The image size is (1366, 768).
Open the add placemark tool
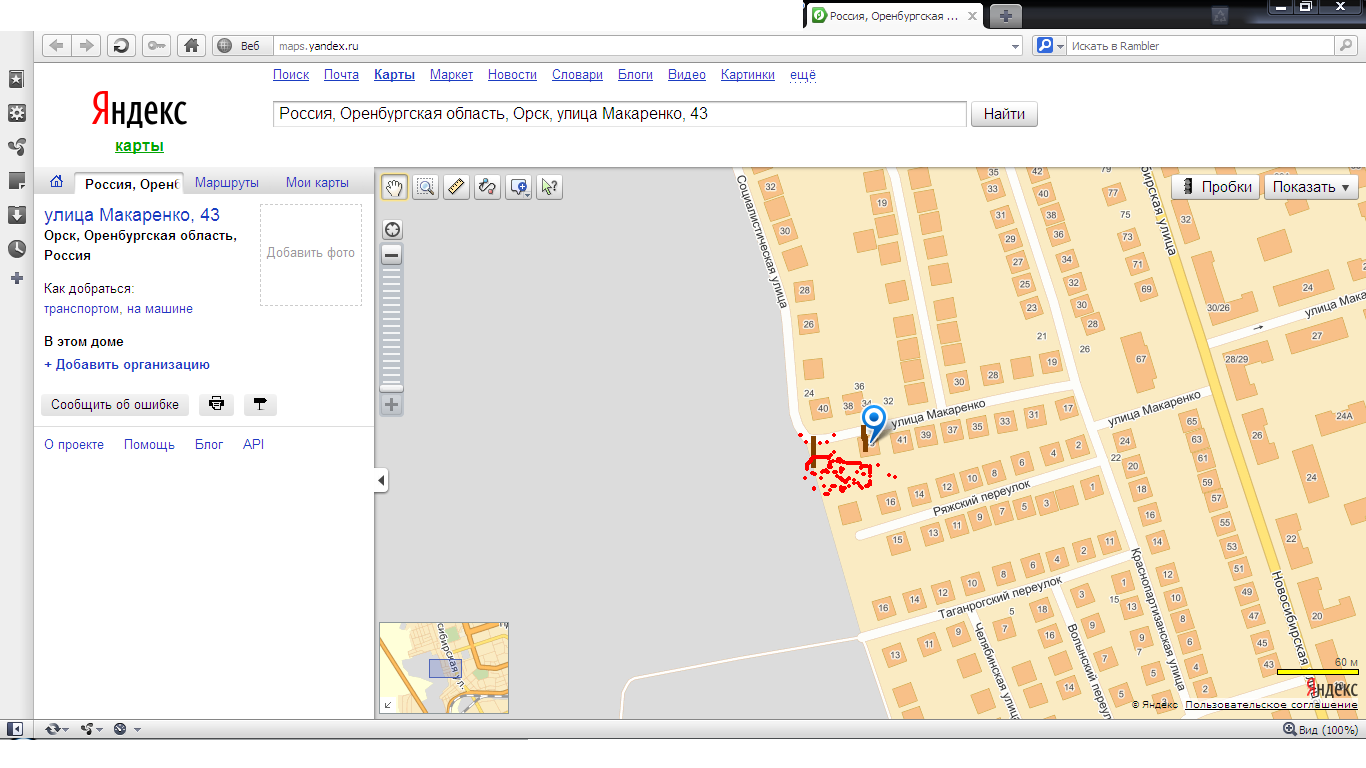519,186
